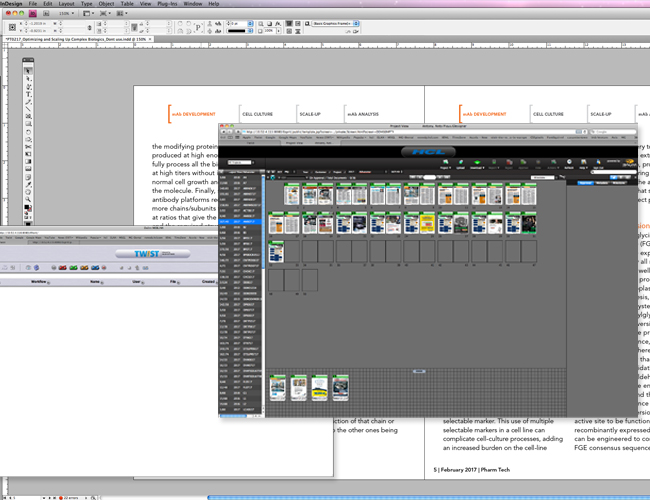The height and width of the screenshot is (500, 650).
Task: Open the Project dropdown in HCL toolbar
Action: 445,164
